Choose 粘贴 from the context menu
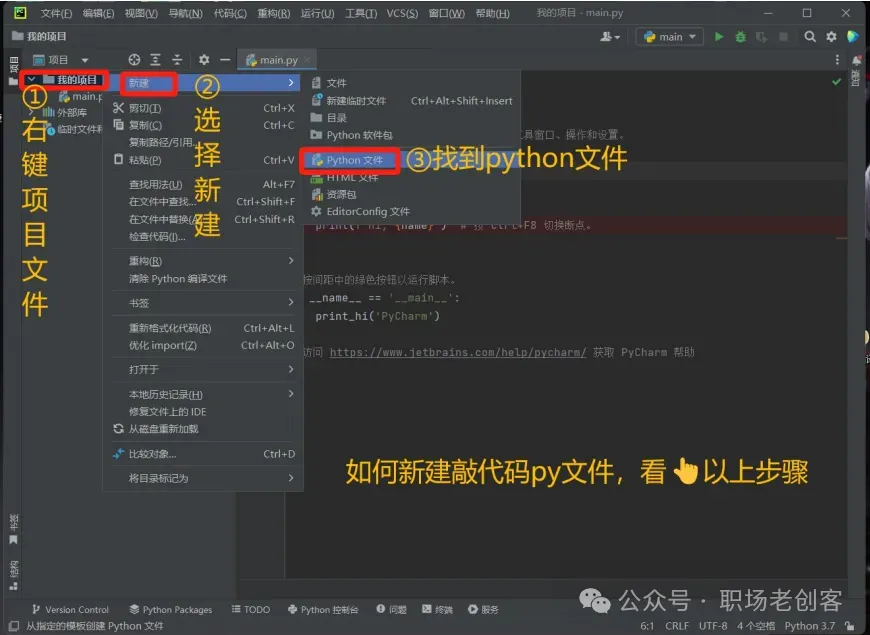870x635 pixels. 203,160
